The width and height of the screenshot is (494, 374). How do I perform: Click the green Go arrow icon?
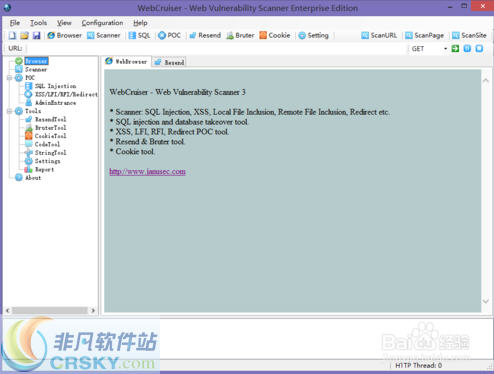pyautogui.click(x=455, y=49)
